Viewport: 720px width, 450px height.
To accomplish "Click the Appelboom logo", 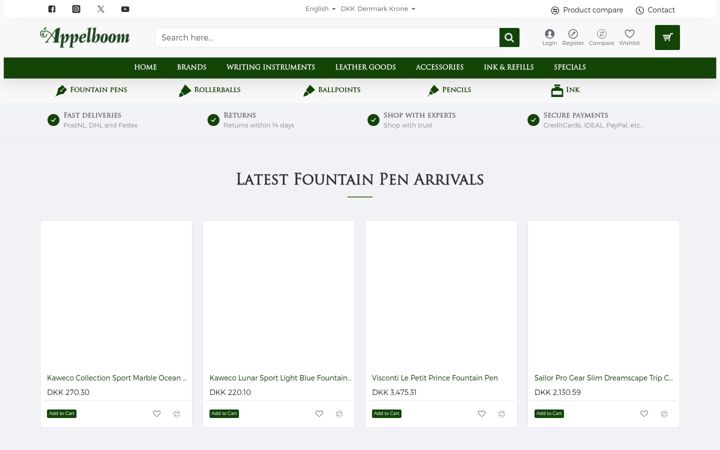I will [x=84, y=37].
